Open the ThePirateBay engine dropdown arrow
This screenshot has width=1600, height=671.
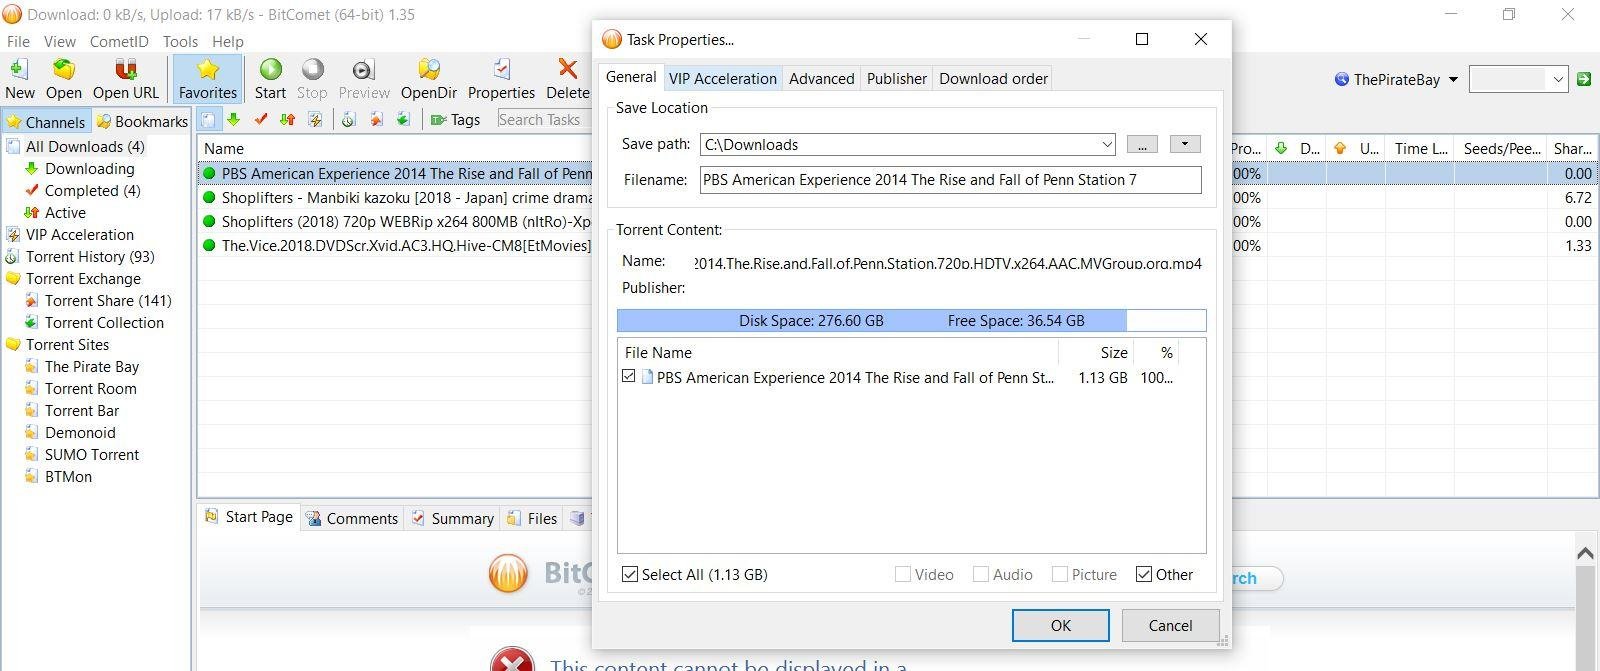1453,79
